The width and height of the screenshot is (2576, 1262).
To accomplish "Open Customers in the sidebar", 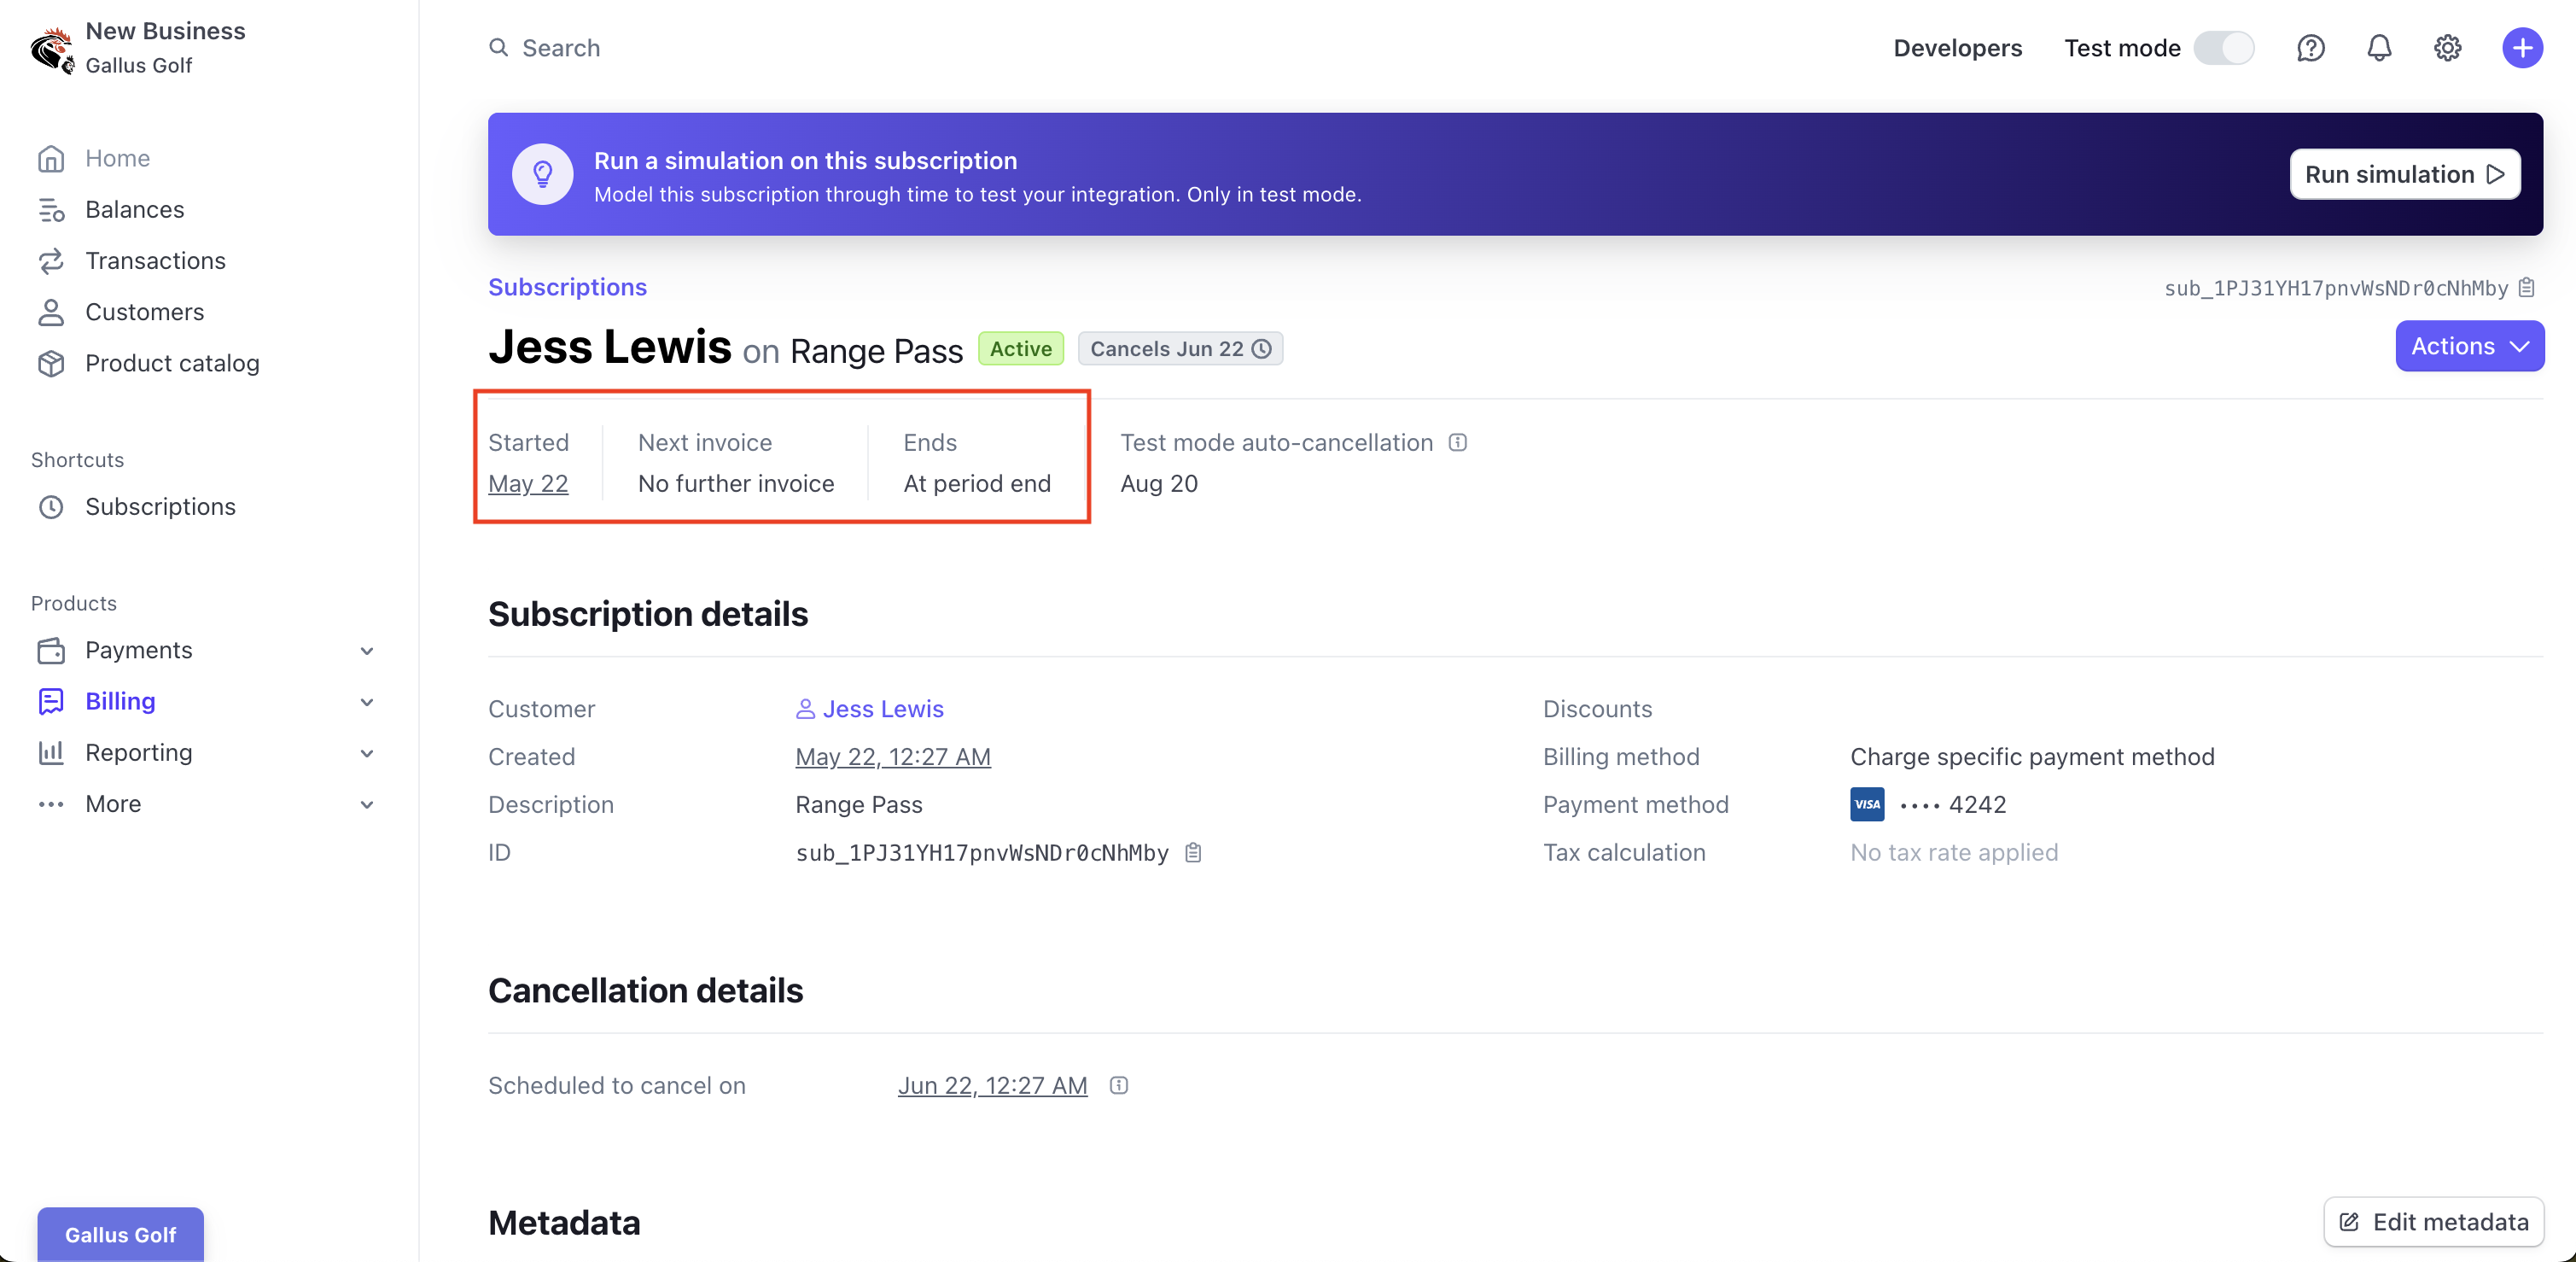I will [144, 312].
